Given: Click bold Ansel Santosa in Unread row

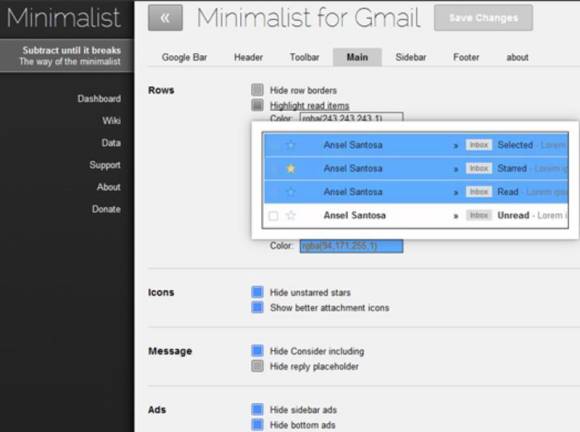Looking at the screenshot, I should 354,215.
